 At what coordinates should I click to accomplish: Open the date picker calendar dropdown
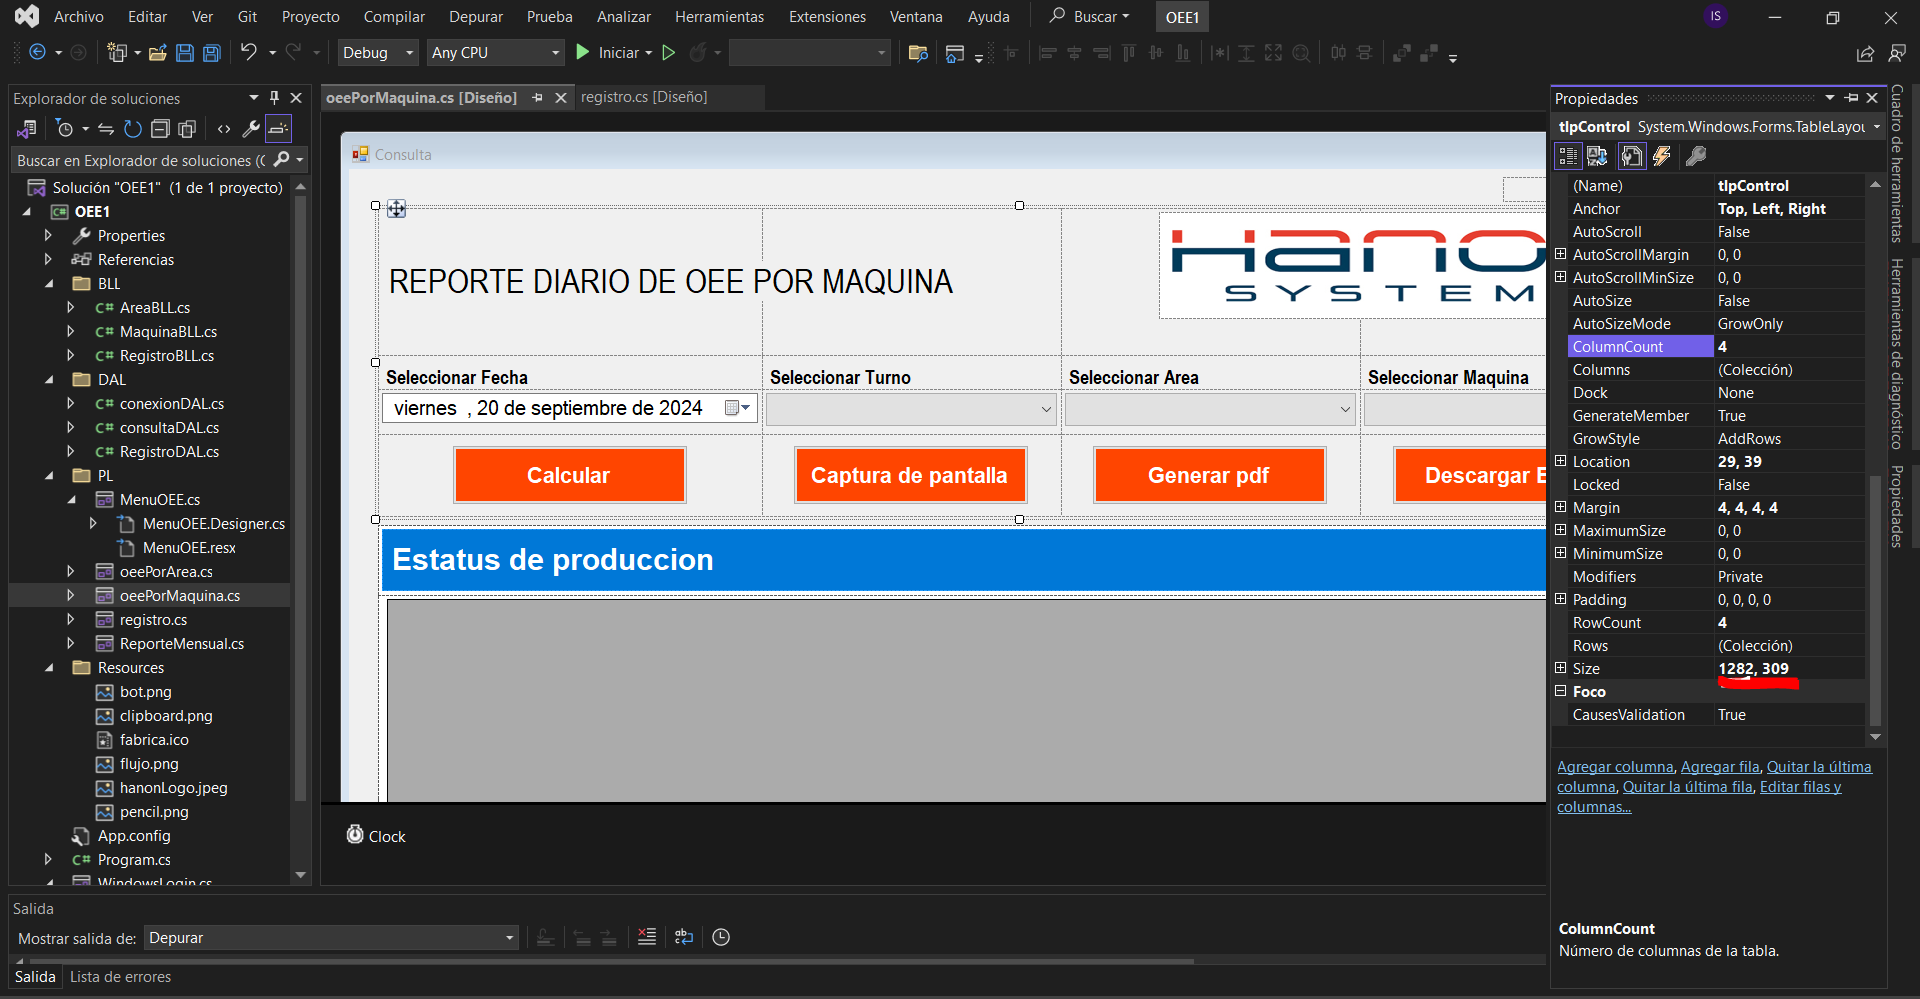(738, 408)
